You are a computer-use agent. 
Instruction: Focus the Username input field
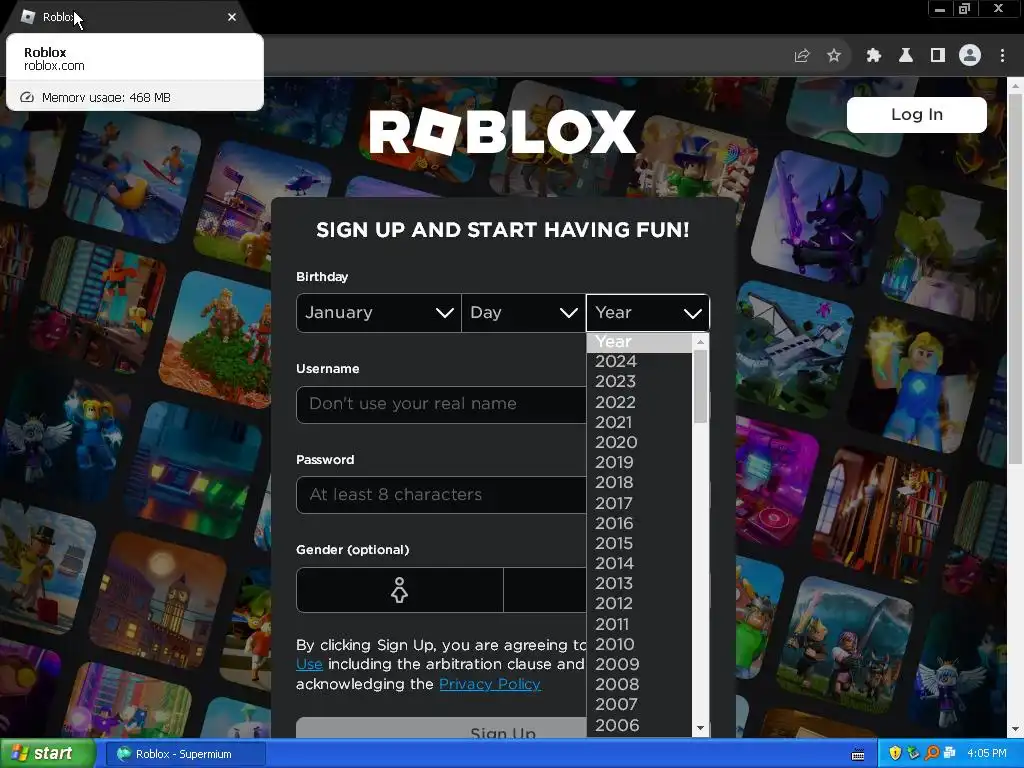click(x=441, y=404)
